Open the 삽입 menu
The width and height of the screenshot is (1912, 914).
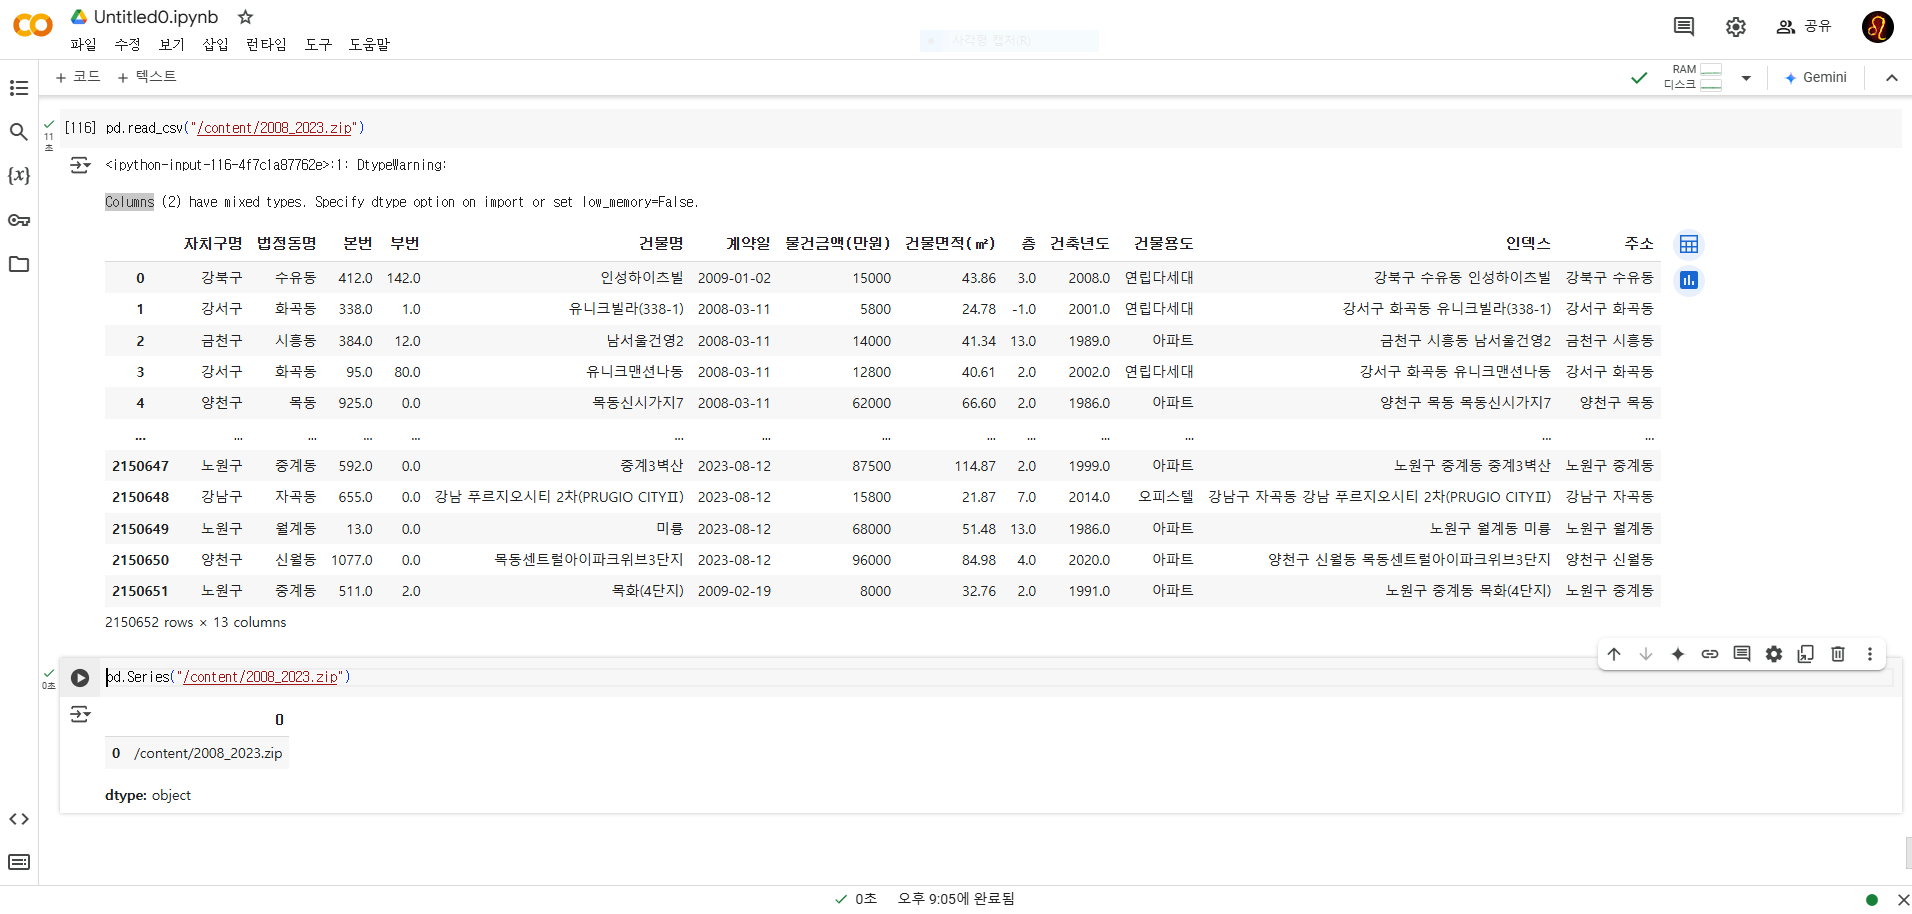[215, 45]
